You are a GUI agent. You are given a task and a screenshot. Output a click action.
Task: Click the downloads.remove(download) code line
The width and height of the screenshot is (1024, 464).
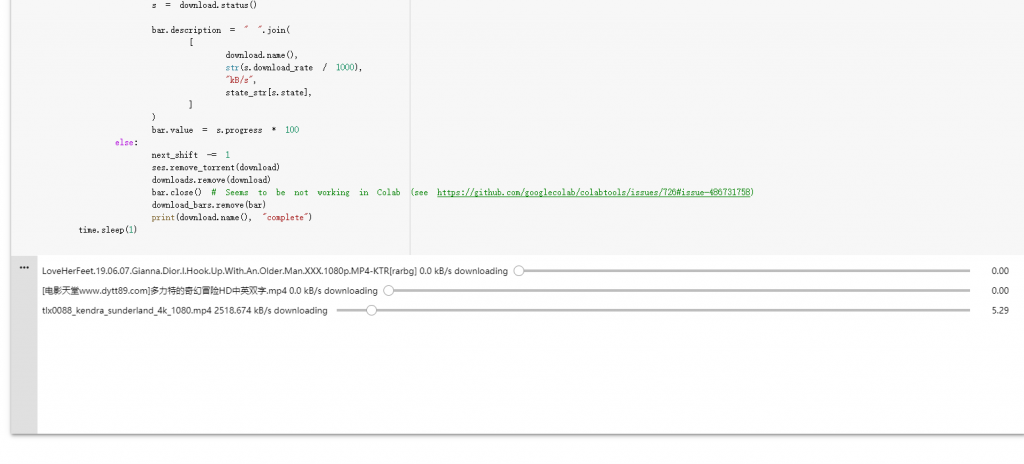point(211,180)
